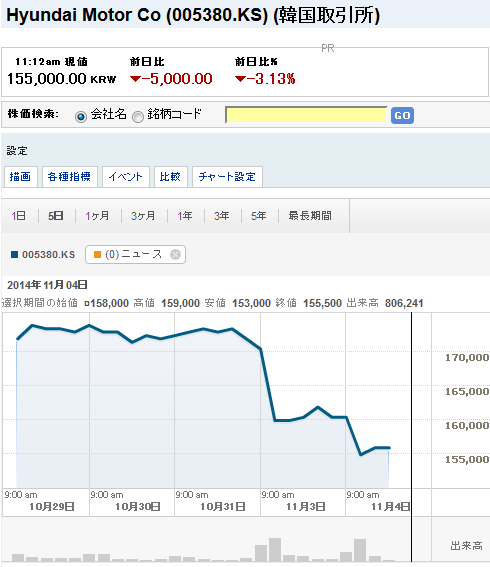Click the (0) ニュース legend label
Viewport: 490px width, 567px height.
coord(133,254)
